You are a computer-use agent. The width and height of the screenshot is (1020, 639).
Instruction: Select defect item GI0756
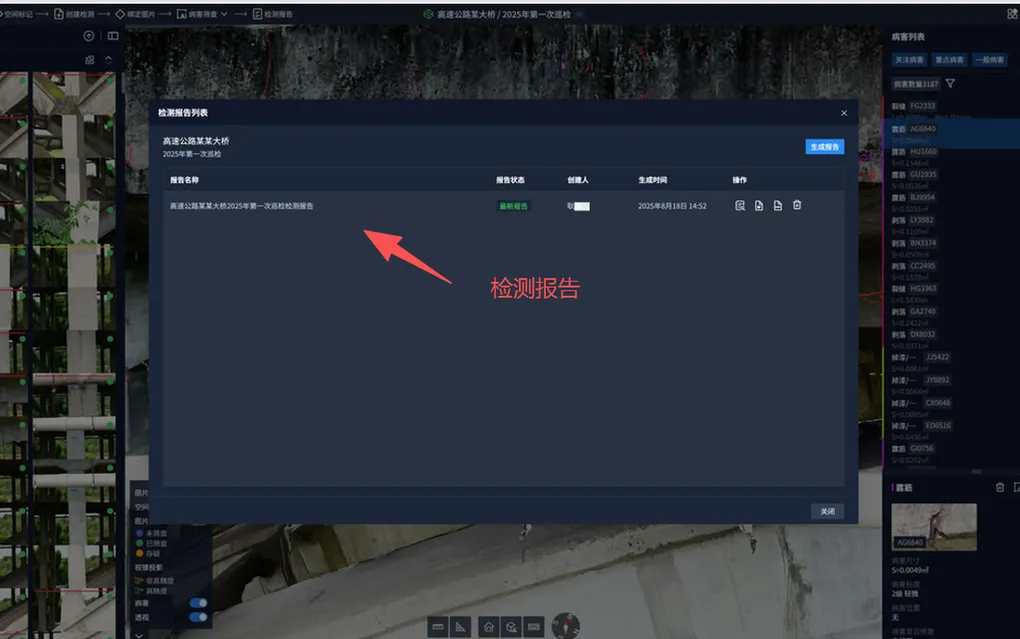tap(922, 448)
